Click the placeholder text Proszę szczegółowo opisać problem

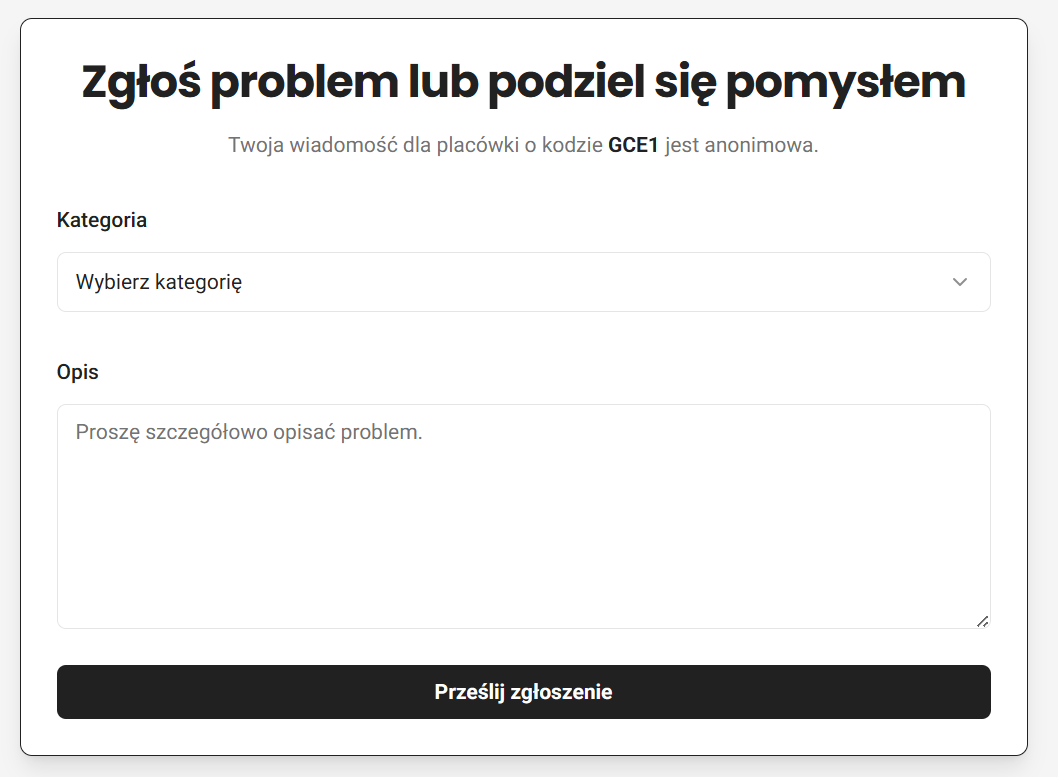point(250,432)
